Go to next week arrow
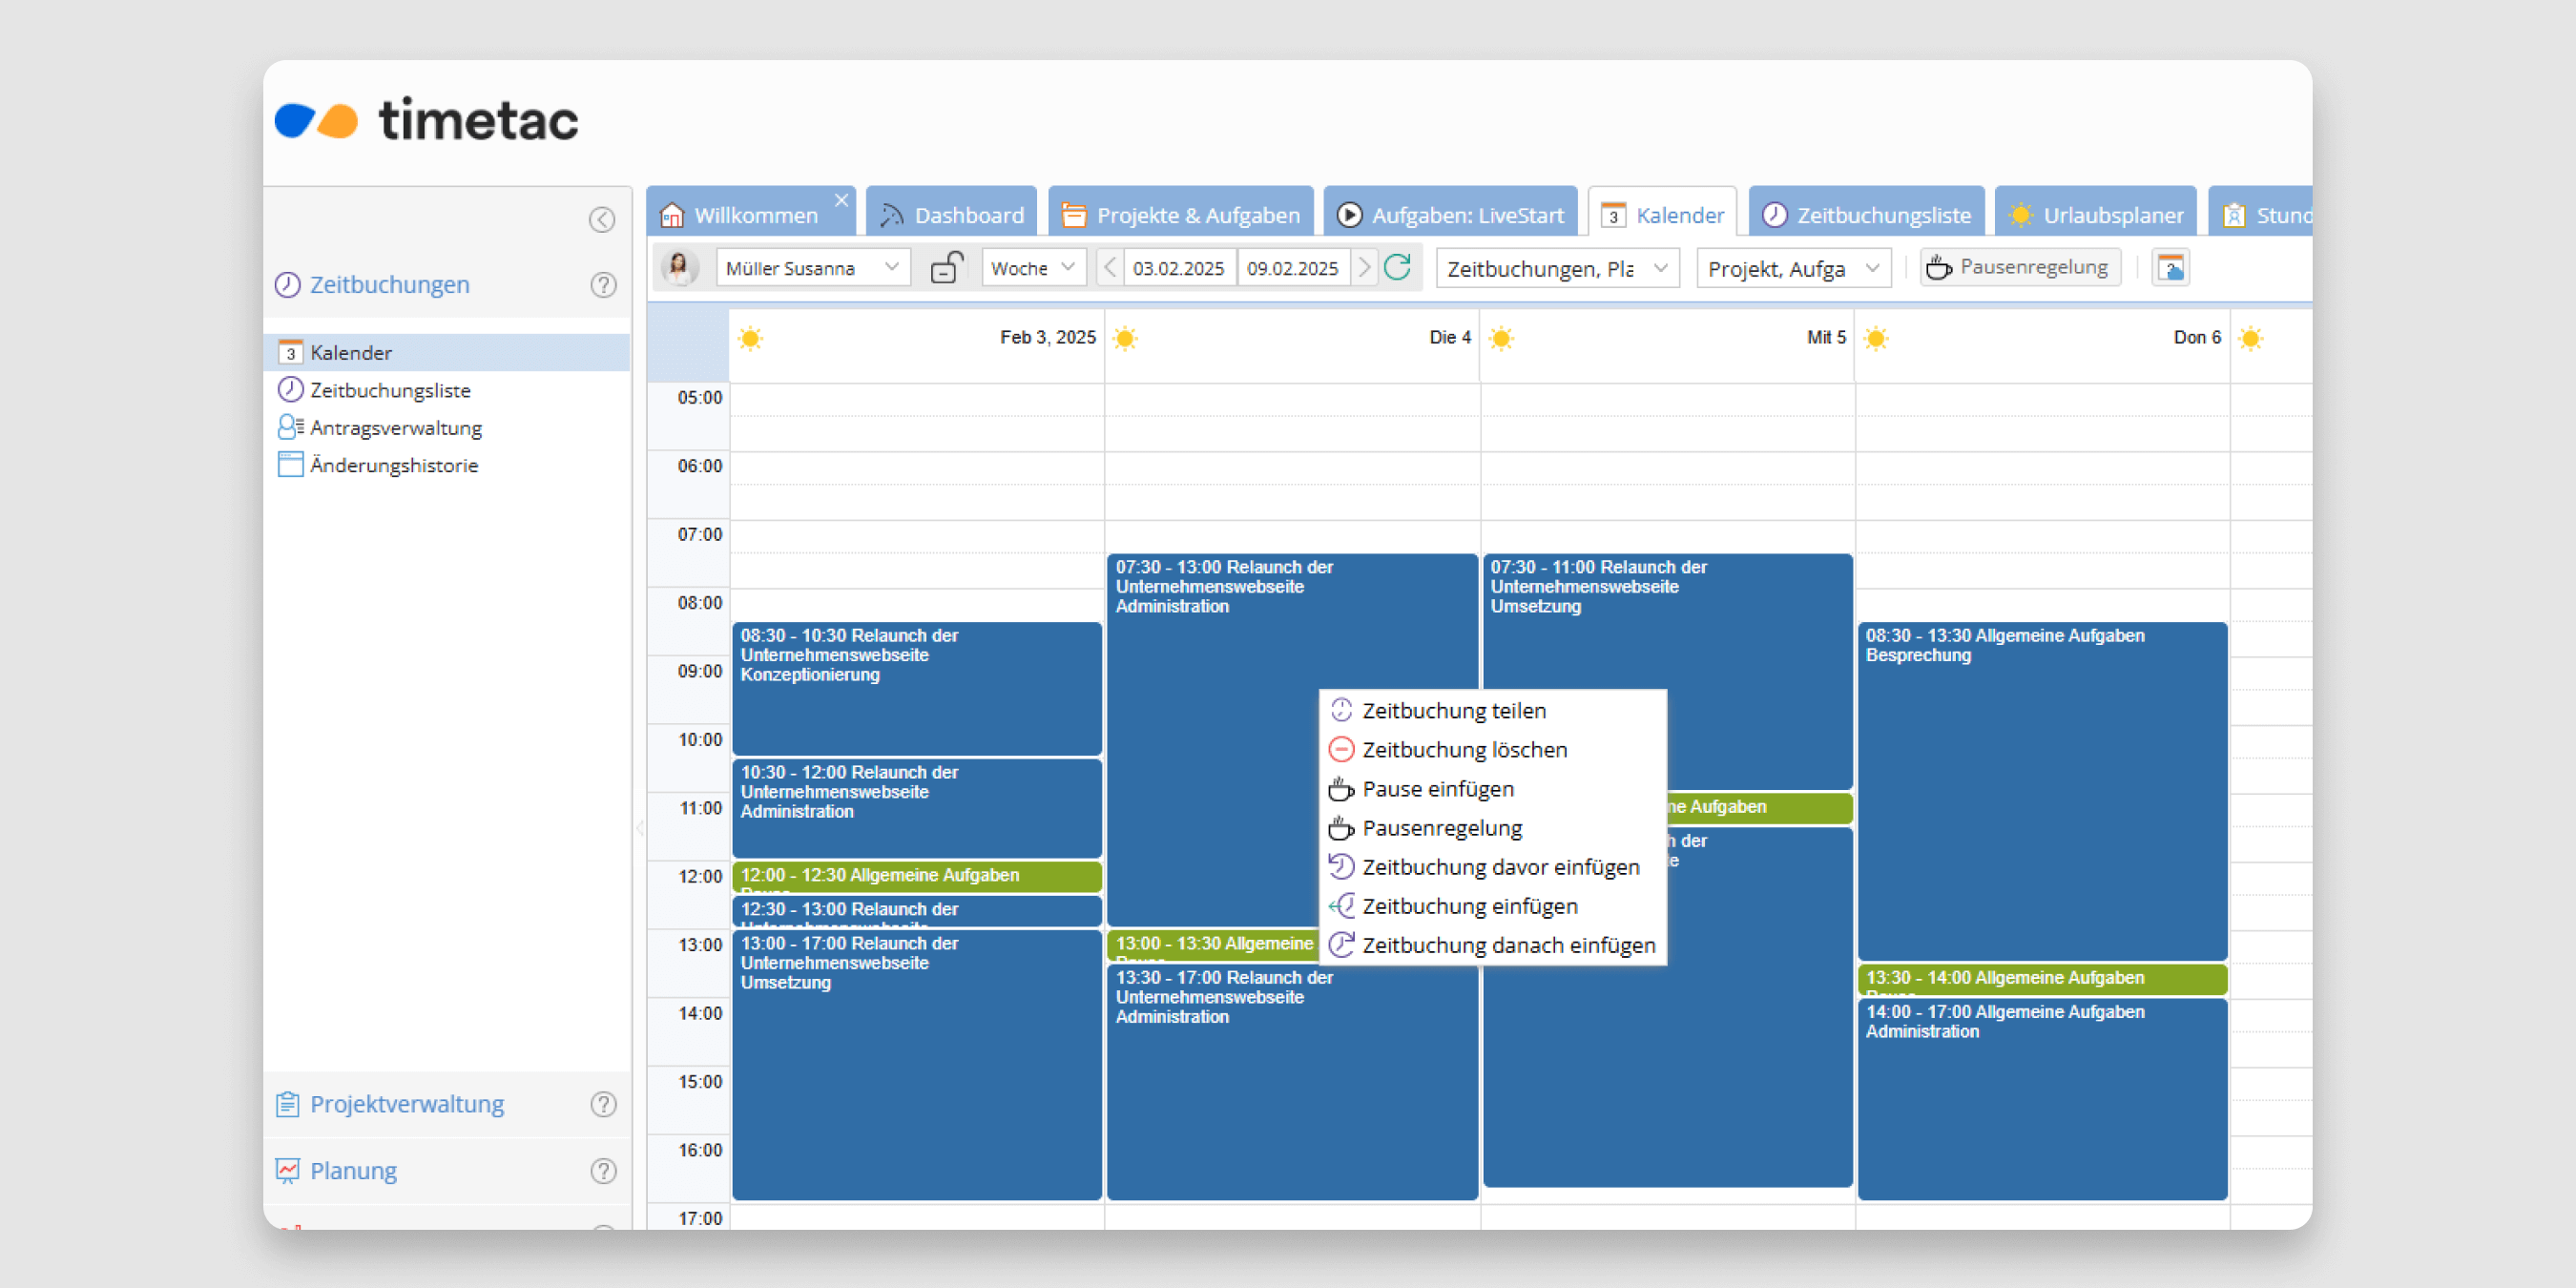The height and width of the screenshot is (1288, 2576). pos(1364,268)
